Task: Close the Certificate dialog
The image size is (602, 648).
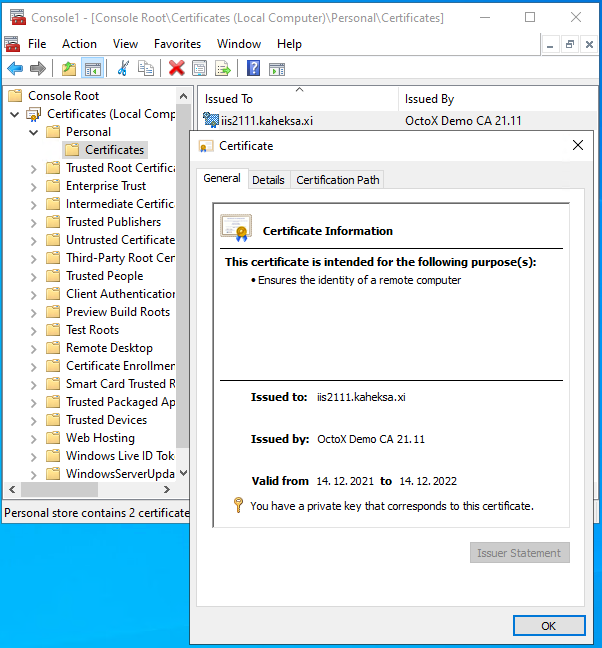Action: (x=578, y=145)
